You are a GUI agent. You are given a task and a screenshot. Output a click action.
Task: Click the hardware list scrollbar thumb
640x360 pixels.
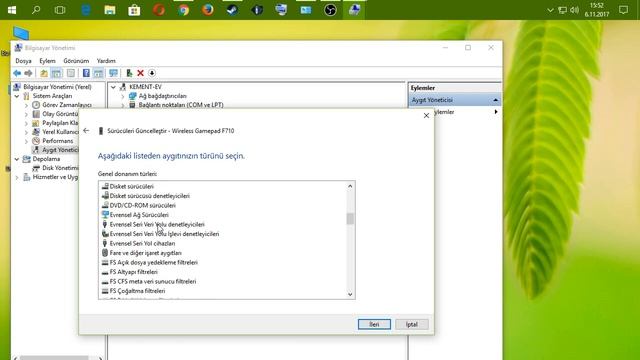point(350,219)
